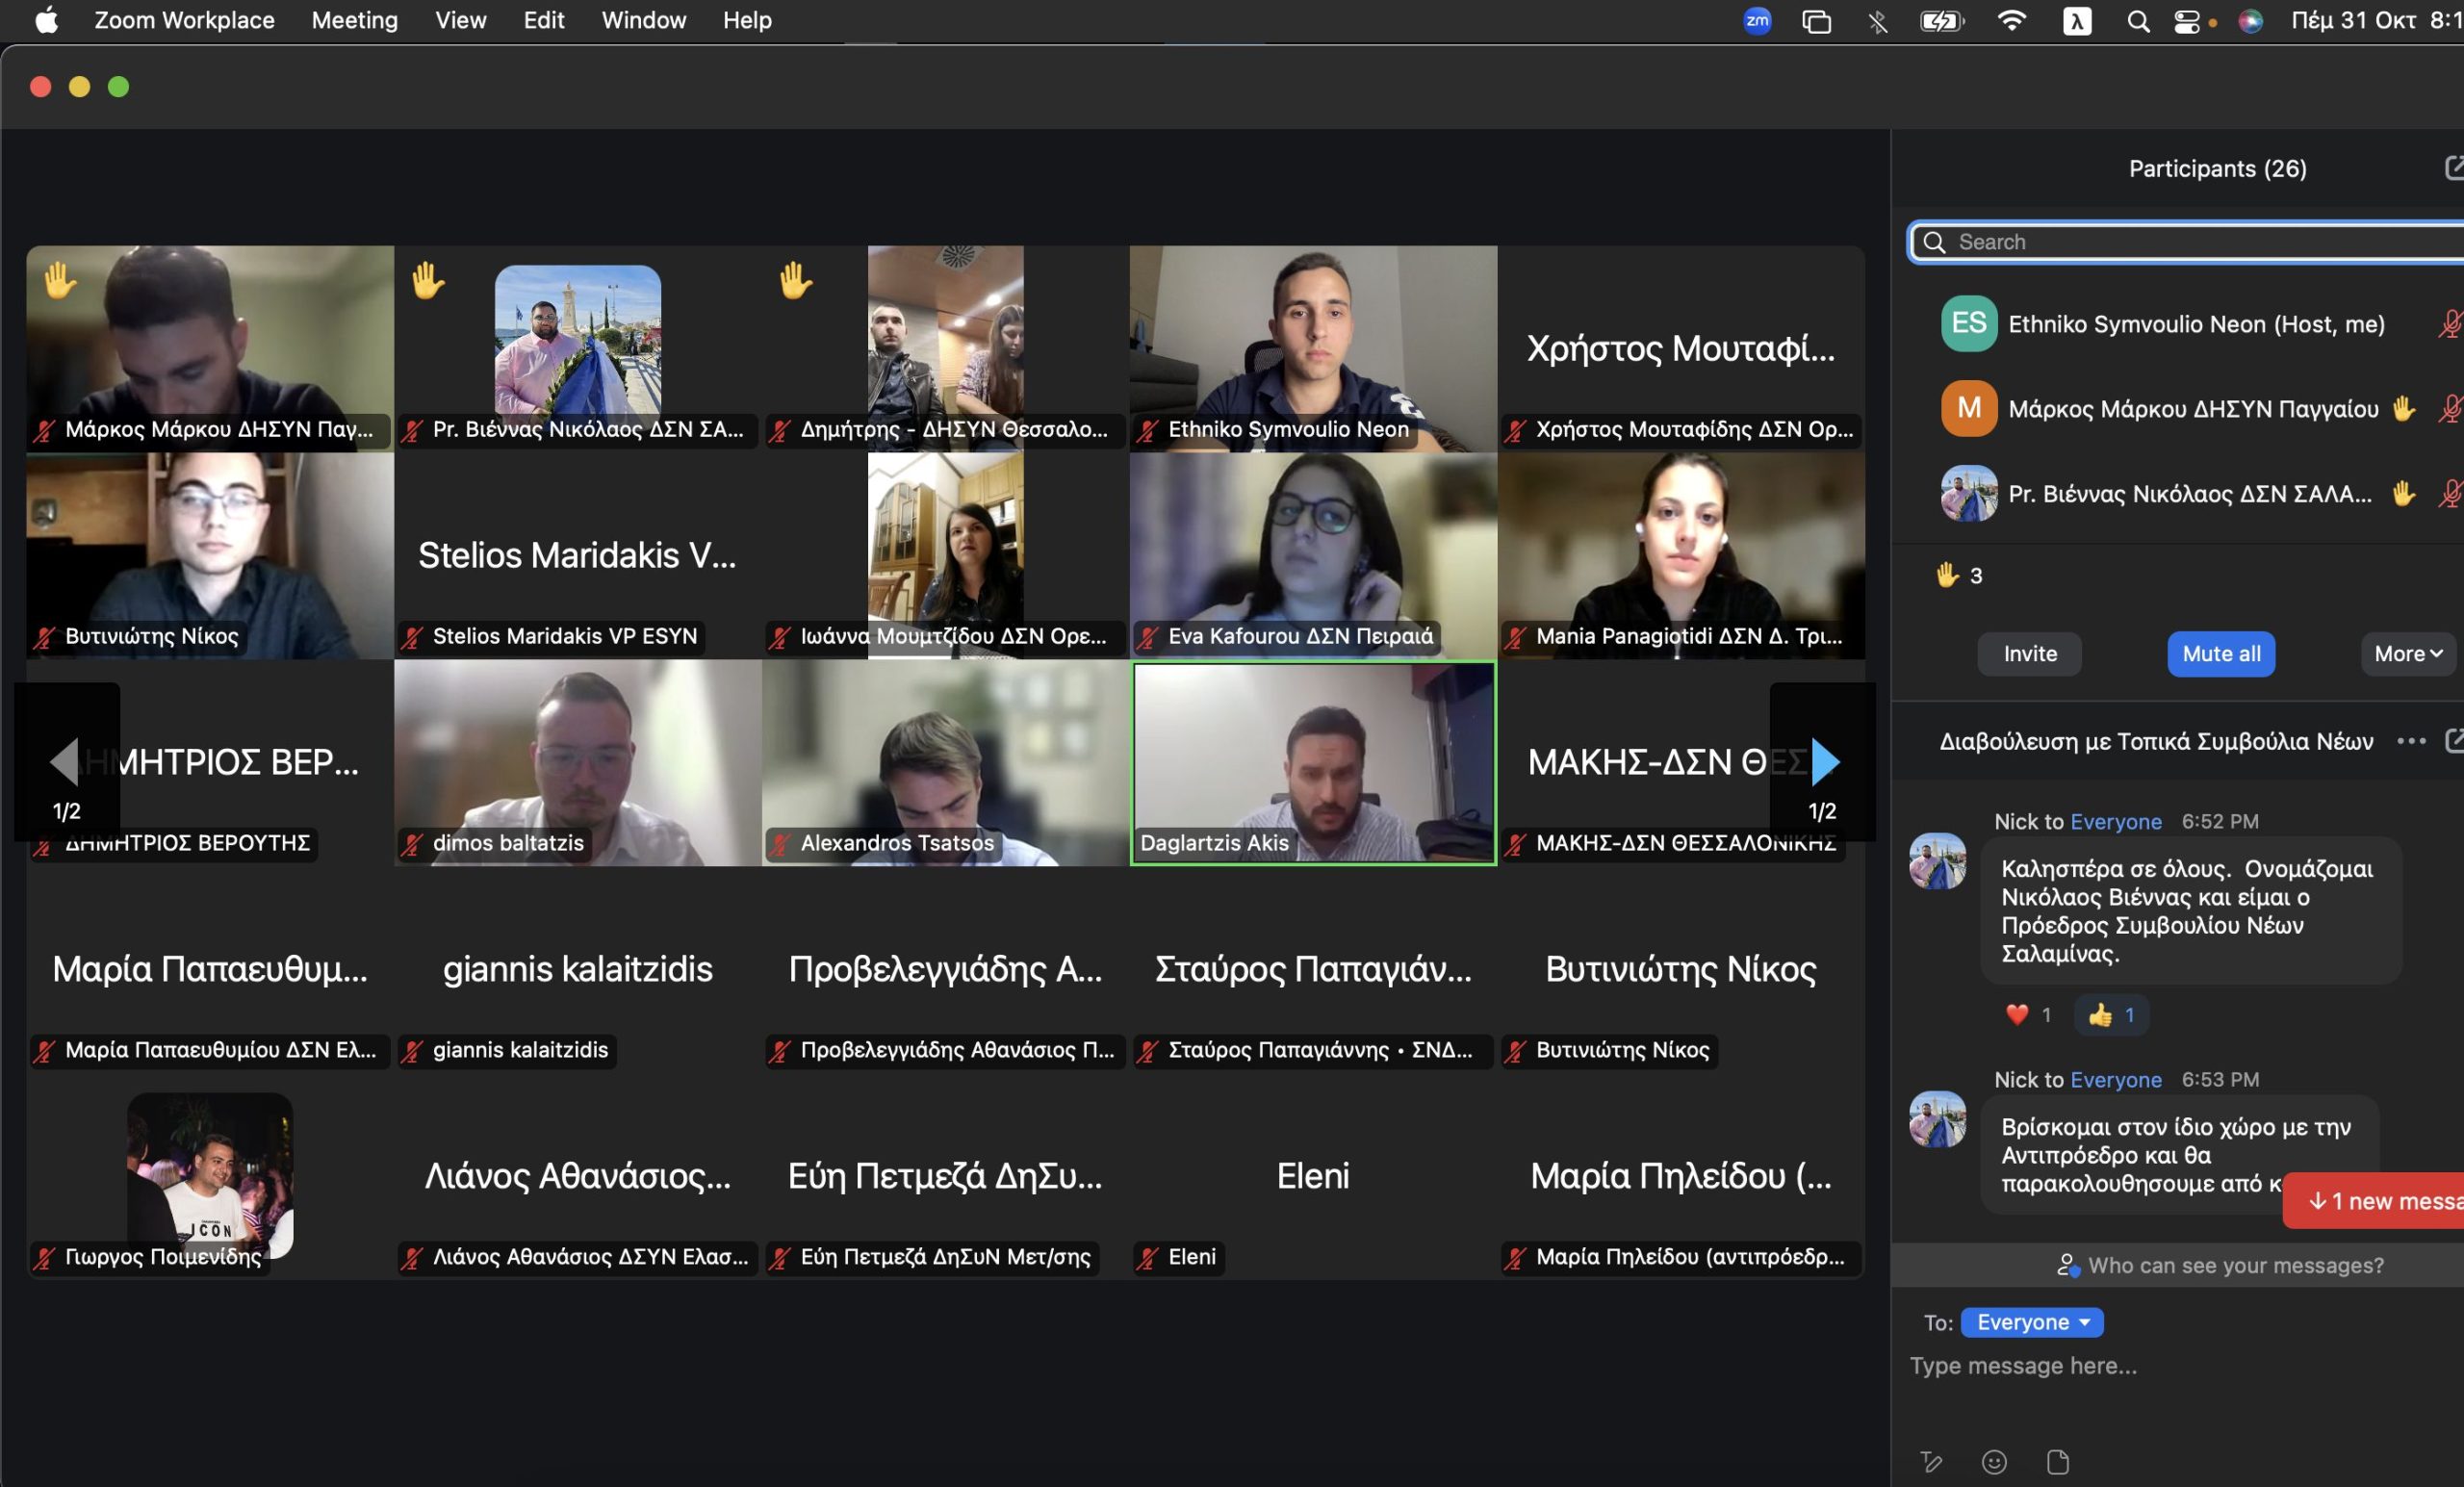
Task: Click the file attachment icon in chat
Action: click(2057, 1462)
